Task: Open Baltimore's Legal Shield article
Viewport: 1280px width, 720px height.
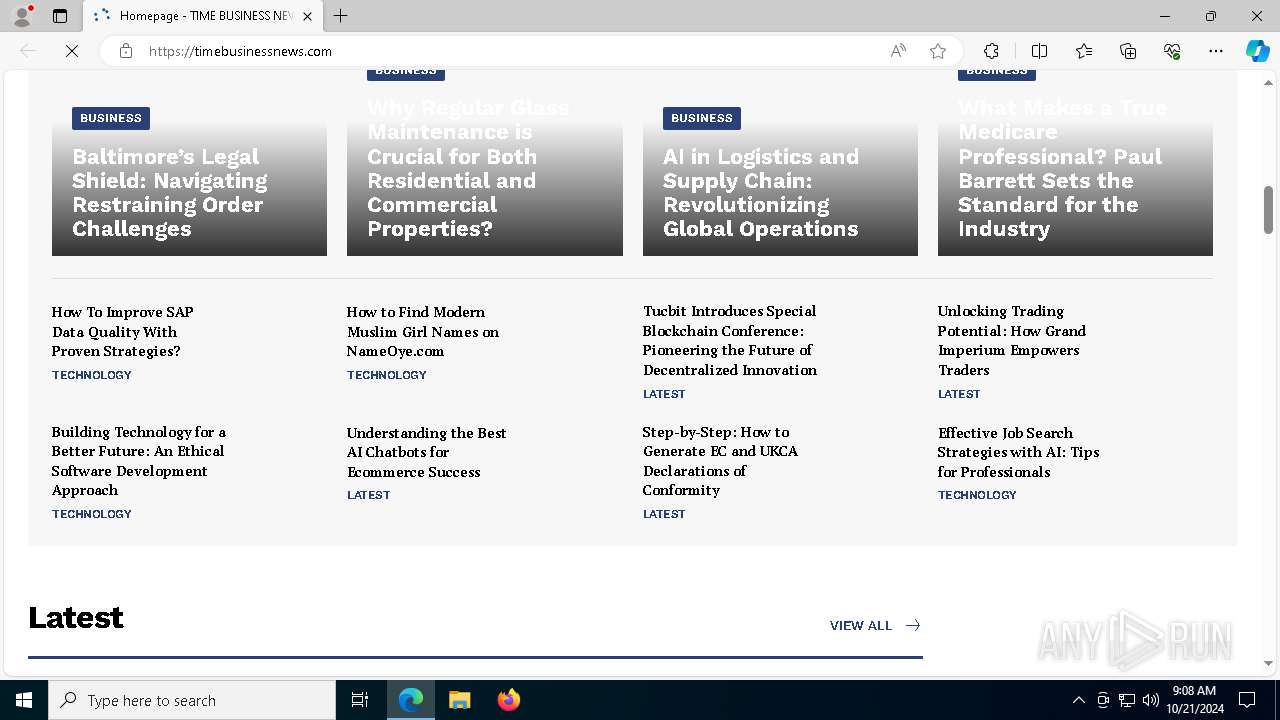Action: pyautogui.click(x=170, y=193)
